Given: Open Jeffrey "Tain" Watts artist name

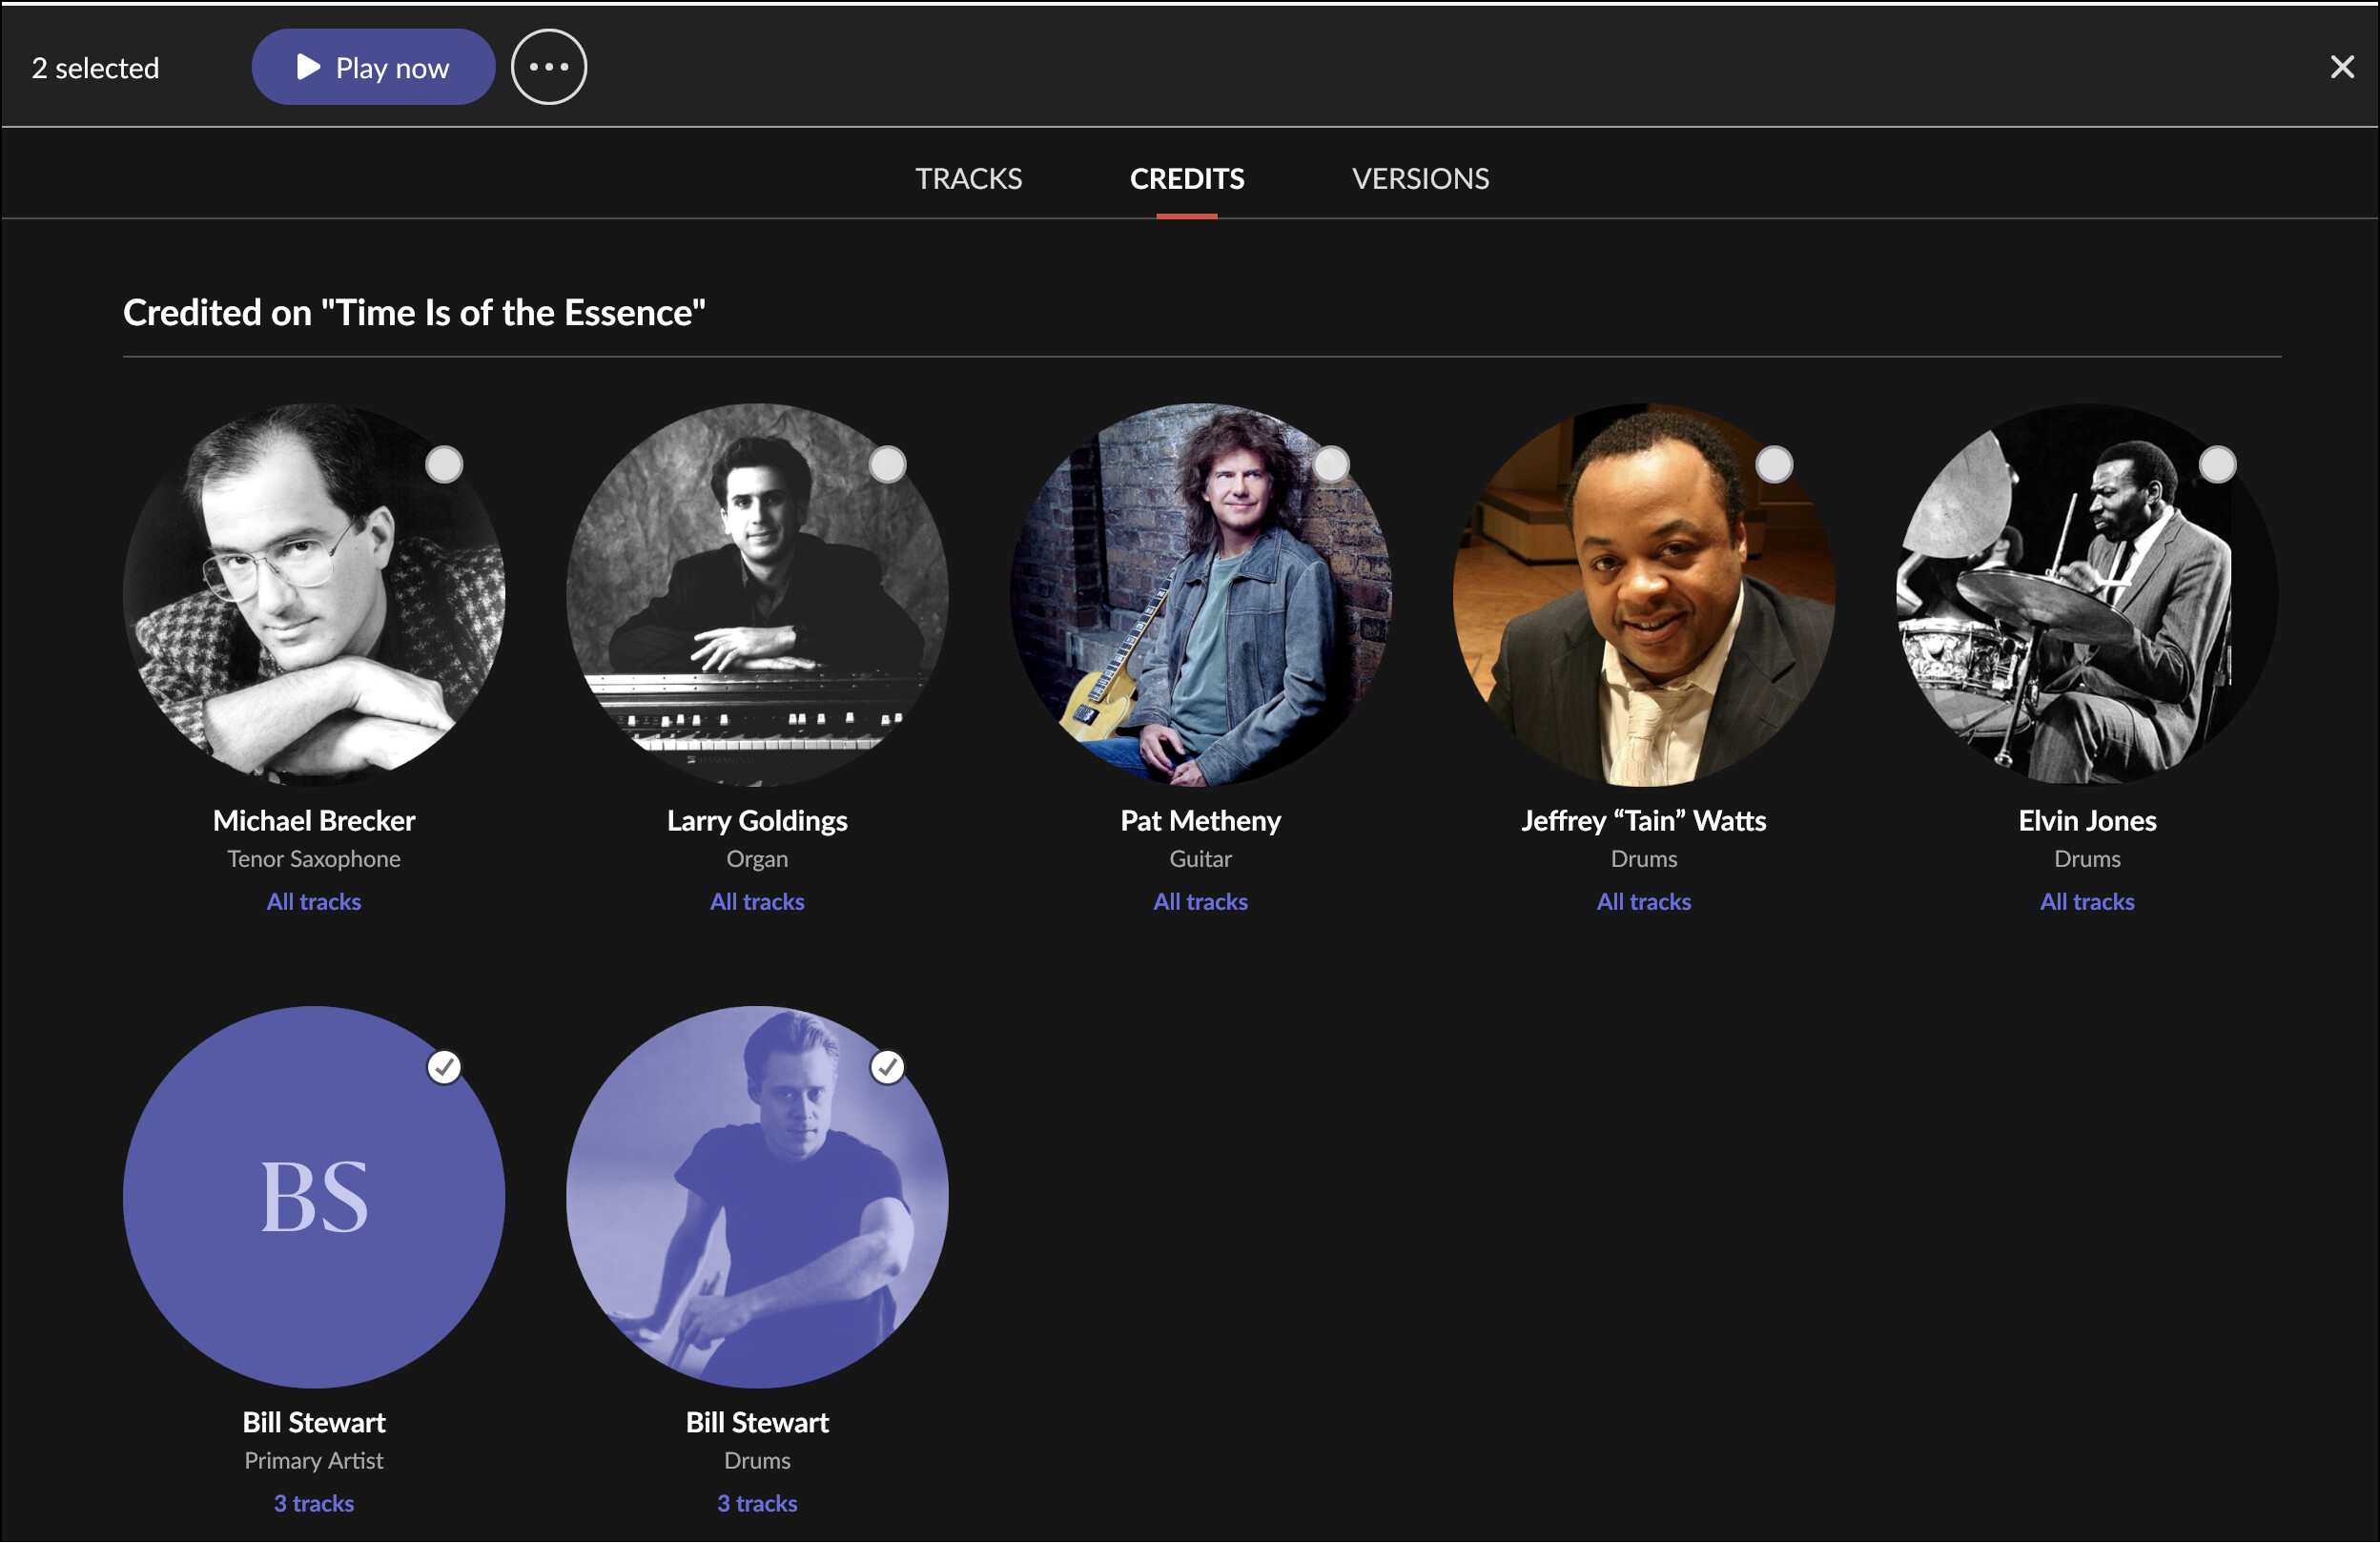Looking at the screenshot, I should 1643,821.
